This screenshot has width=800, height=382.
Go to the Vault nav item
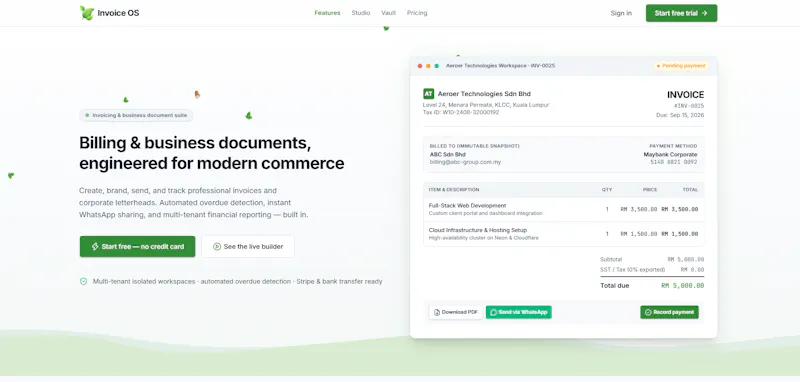[388, 13]
